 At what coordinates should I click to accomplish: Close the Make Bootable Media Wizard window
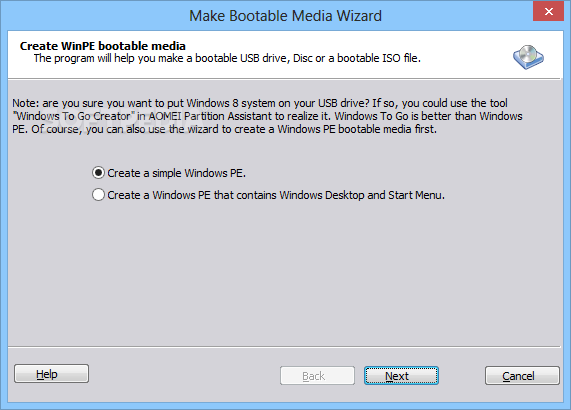[548, 12]
